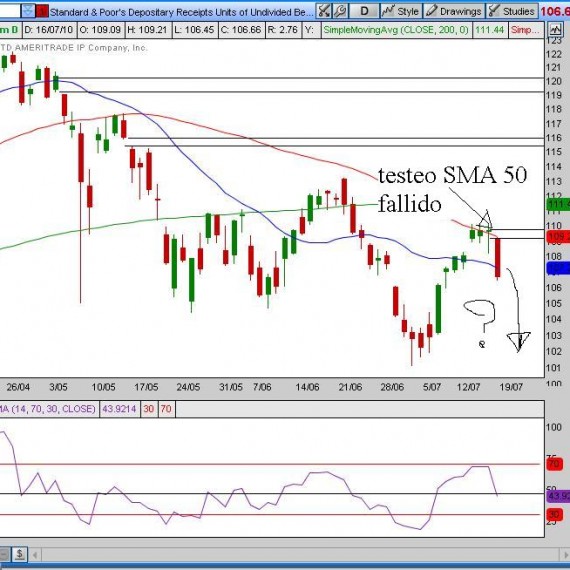Viewport: 570px width, 570px height.
Task: Open the Studies menu
Action: click(x=512, y=11)
